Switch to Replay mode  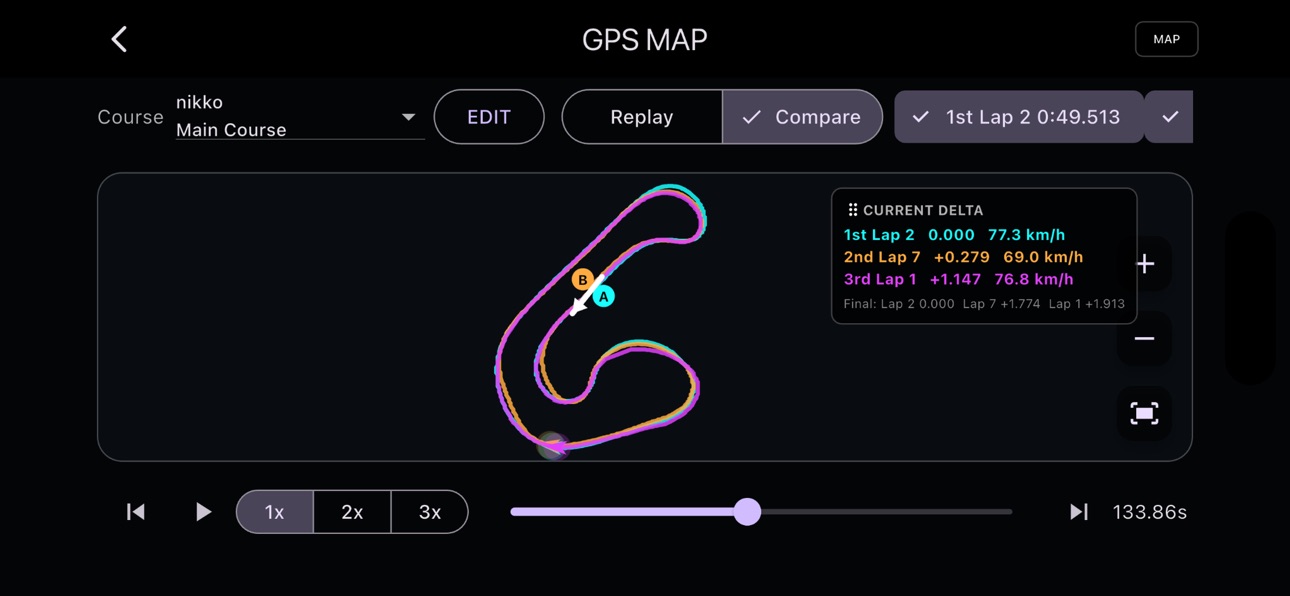[642, 117]
